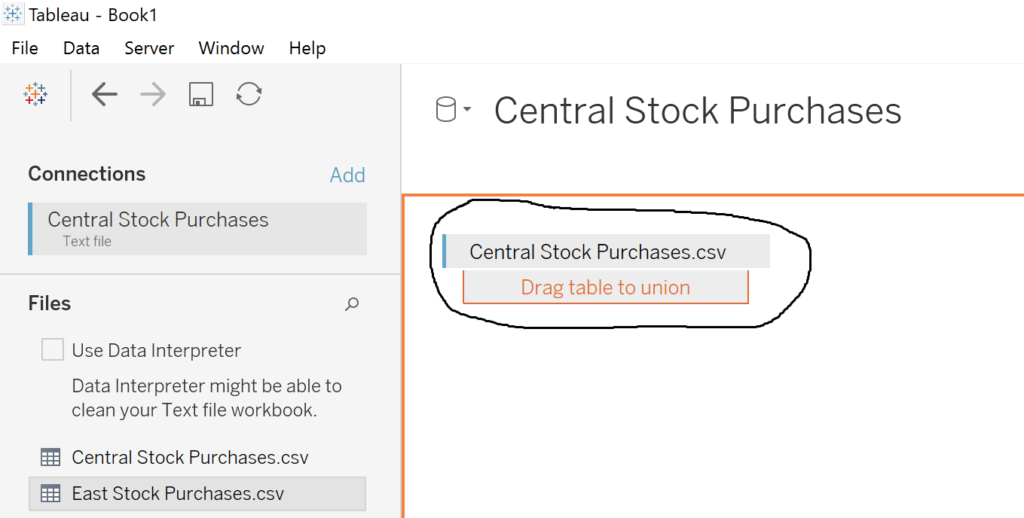Go back using the left arrow icon
Screen dimensions: 1024x518
click(x=104, y=95)
